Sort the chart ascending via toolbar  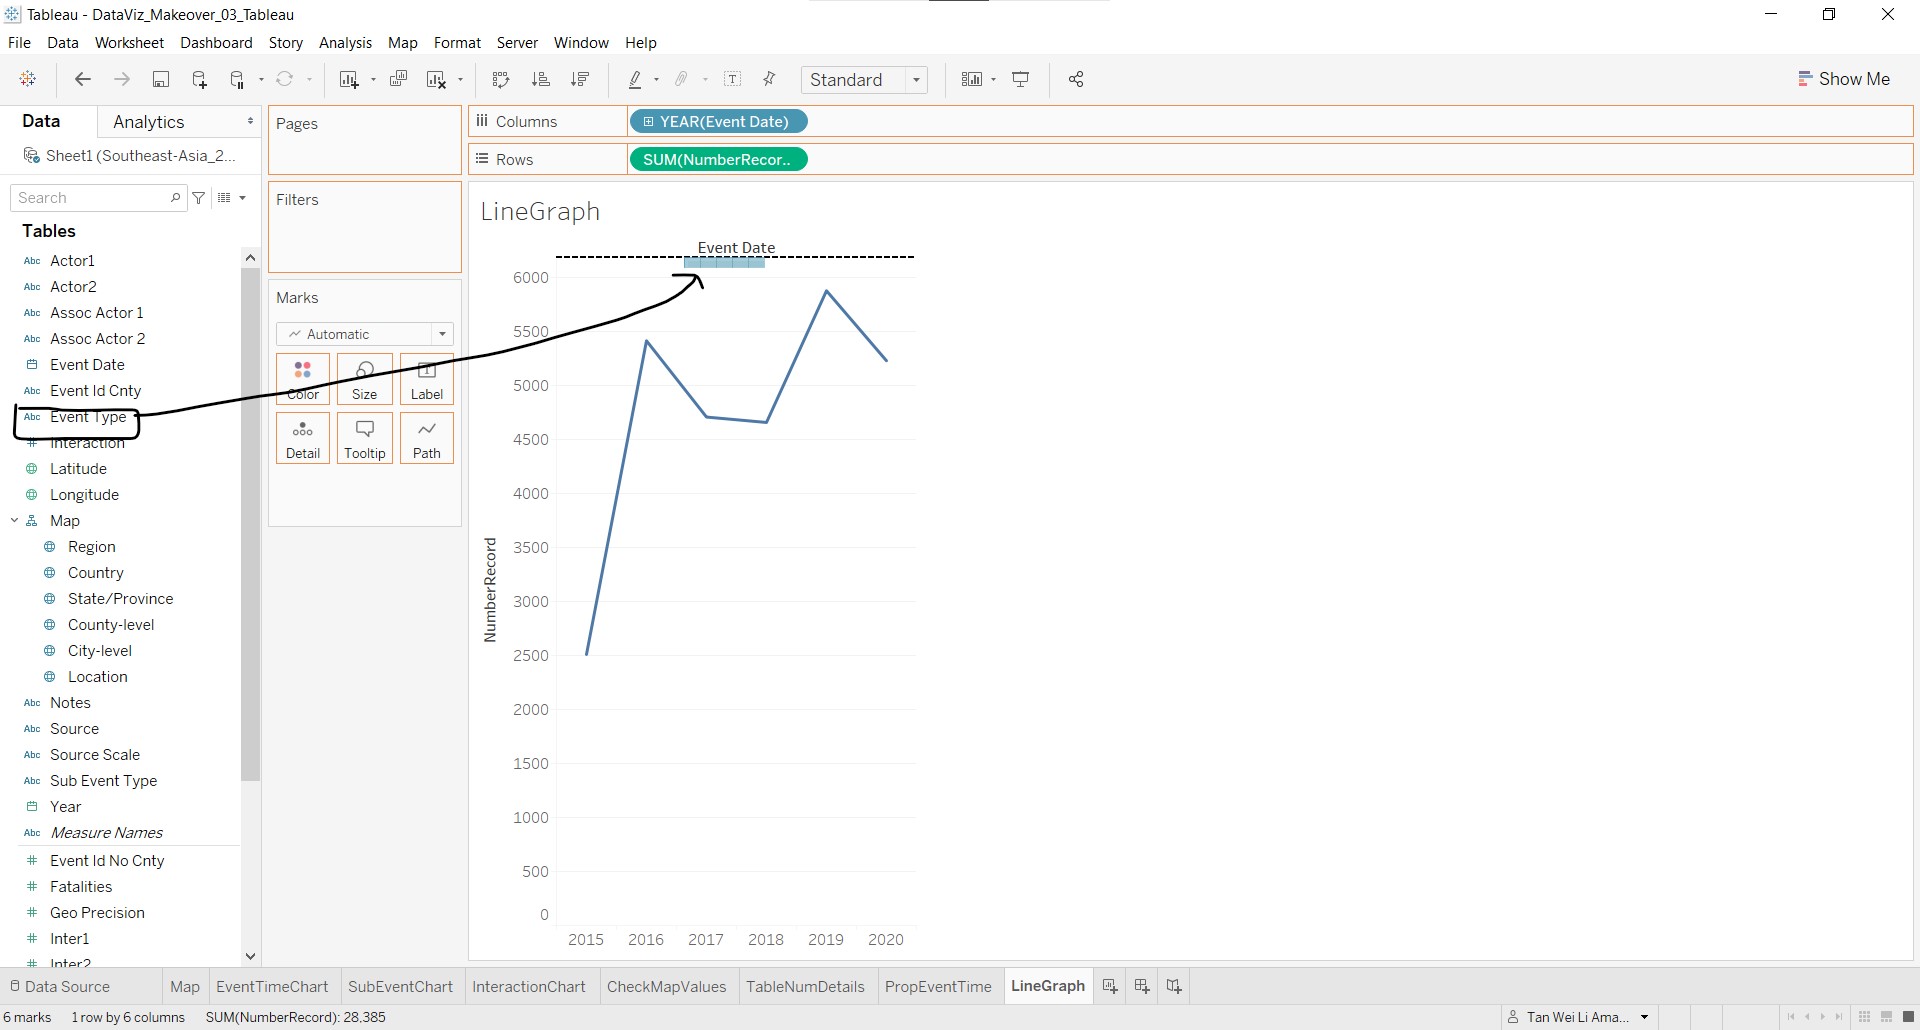pyautogui.click(x=541, y=80)
